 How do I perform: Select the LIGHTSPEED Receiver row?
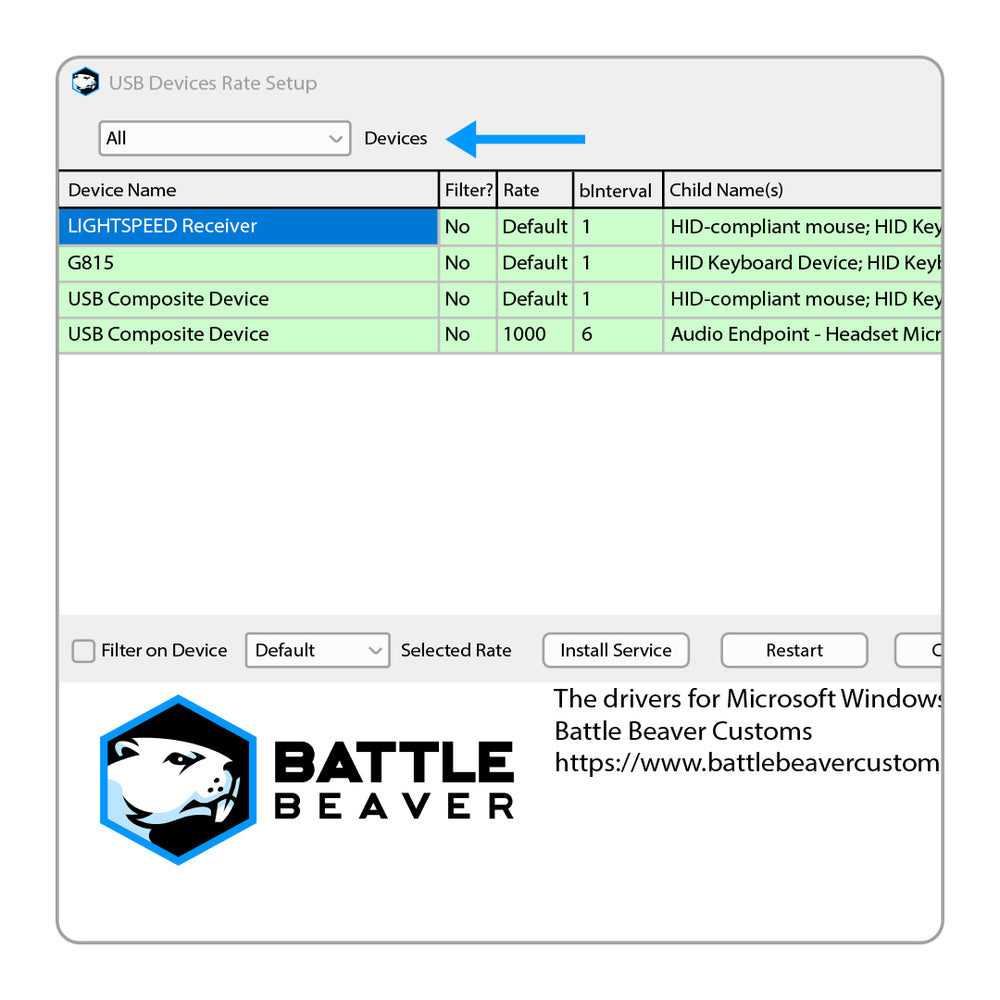[x=248, y=227]
